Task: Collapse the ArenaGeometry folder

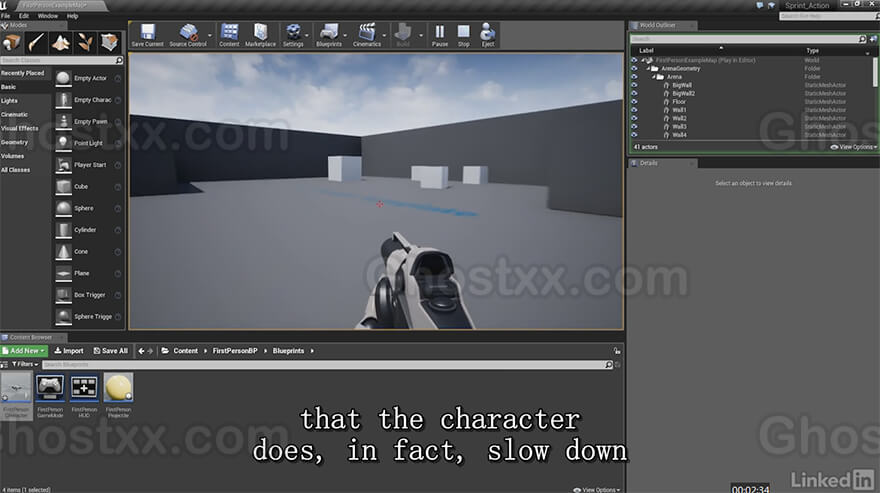Action: point(648,69)
